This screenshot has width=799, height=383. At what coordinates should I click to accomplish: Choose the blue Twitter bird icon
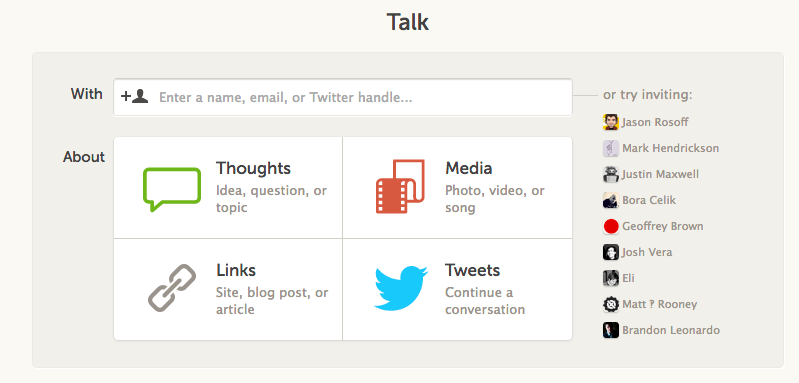[x=401, y=288]
